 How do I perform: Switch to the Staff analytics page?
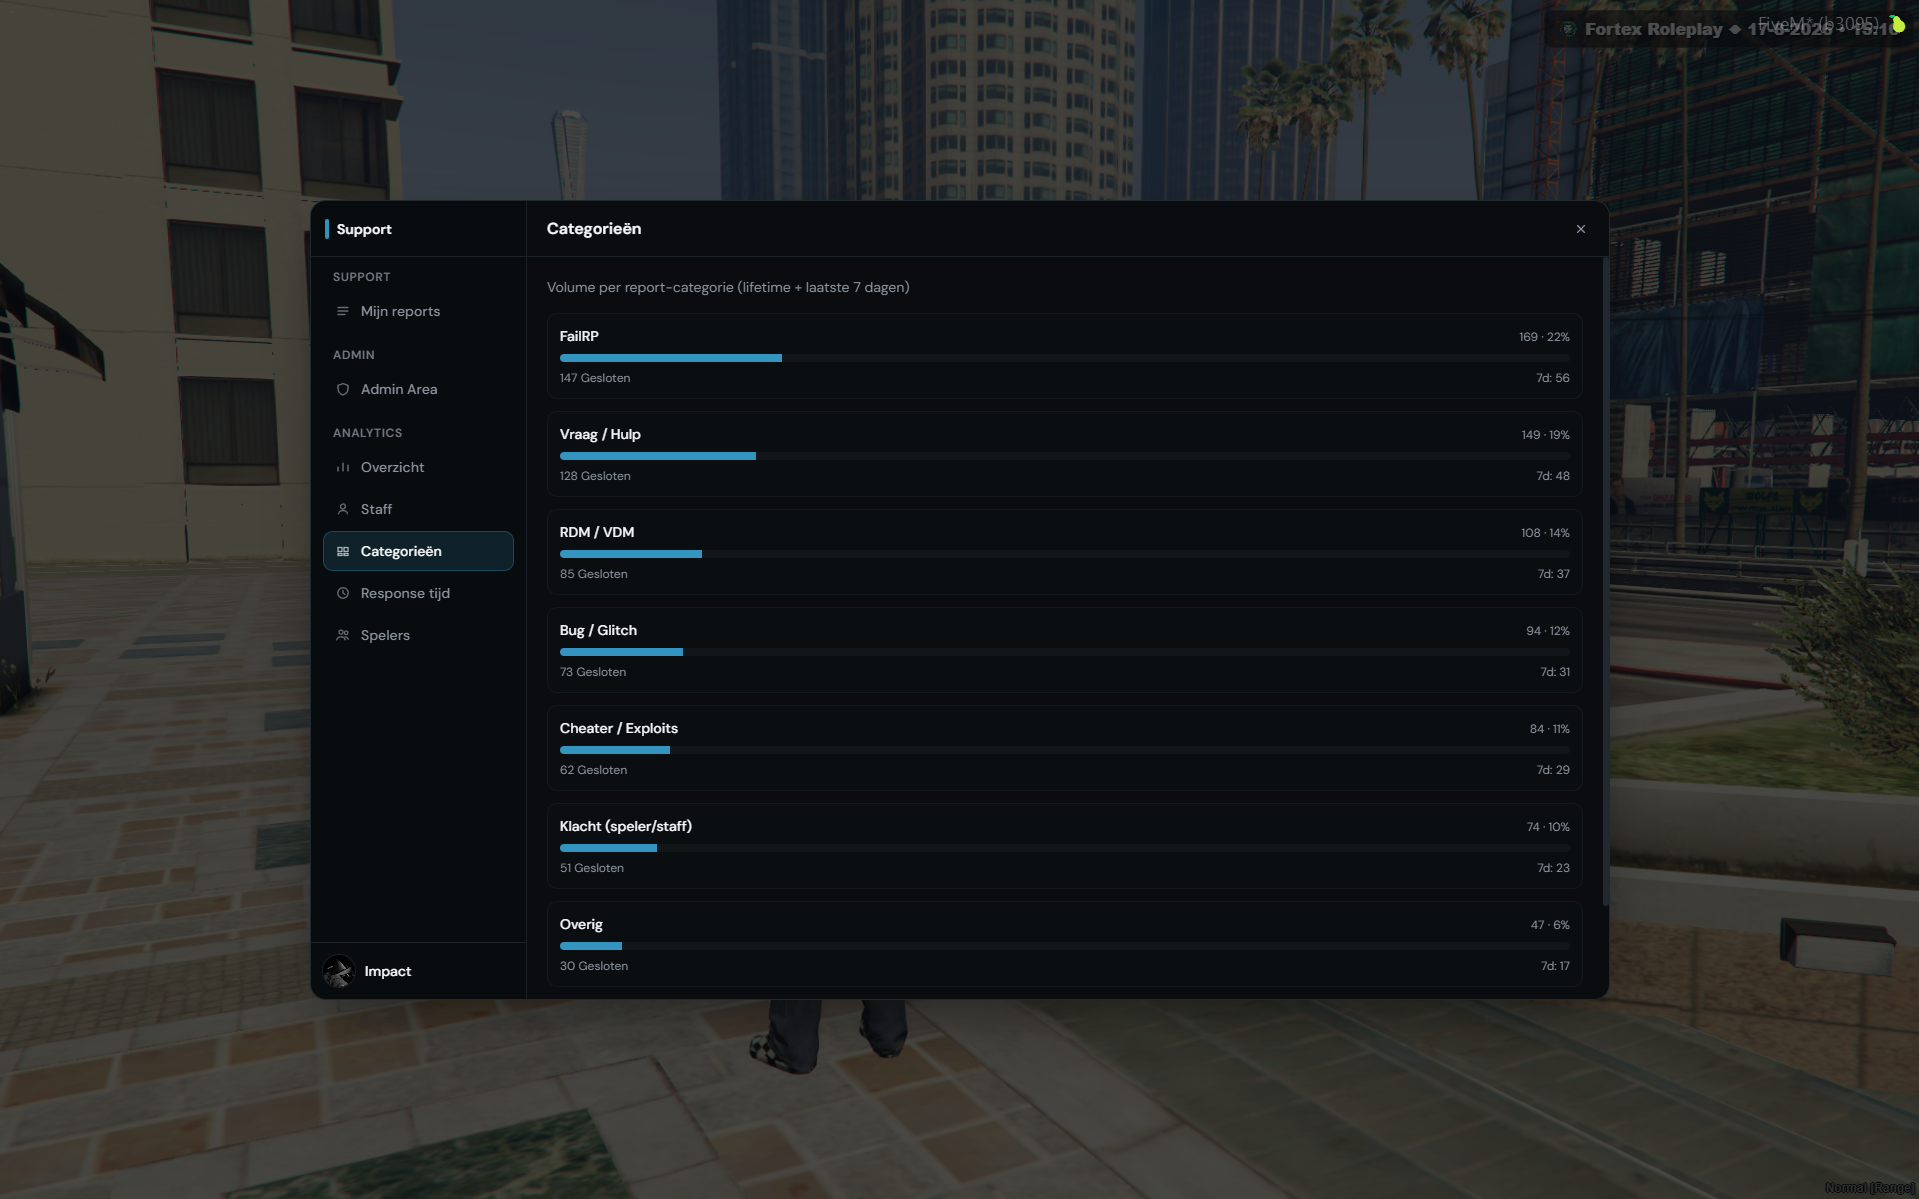(418, 509)
